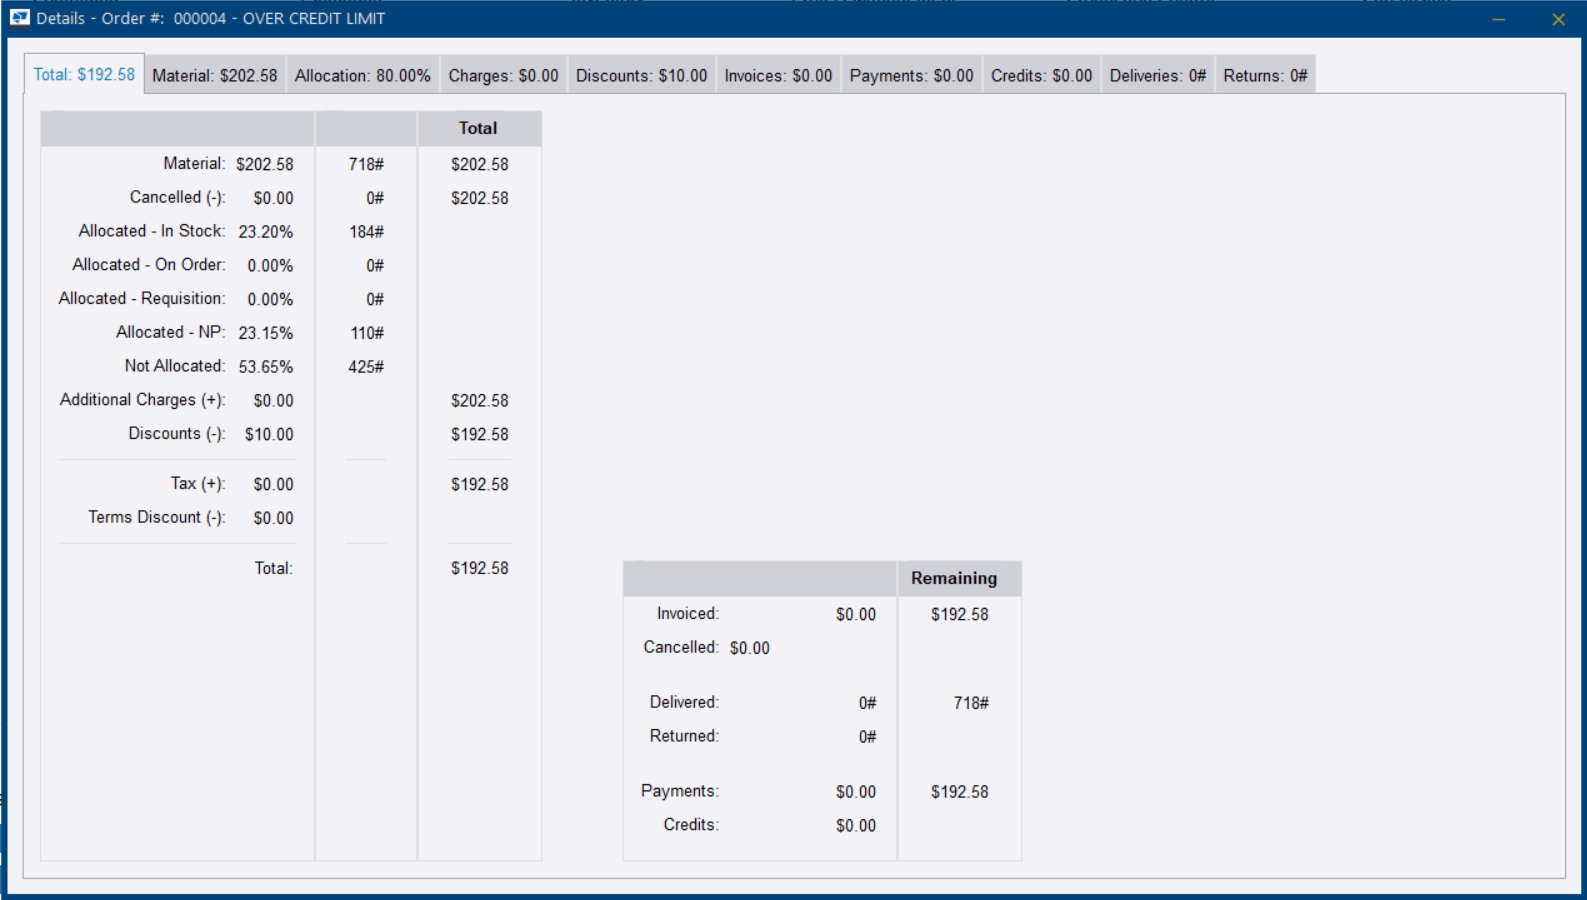Click the 718# remaining weight beside Delivered
Screen dimensions: 1587x900
click(971, 703)
